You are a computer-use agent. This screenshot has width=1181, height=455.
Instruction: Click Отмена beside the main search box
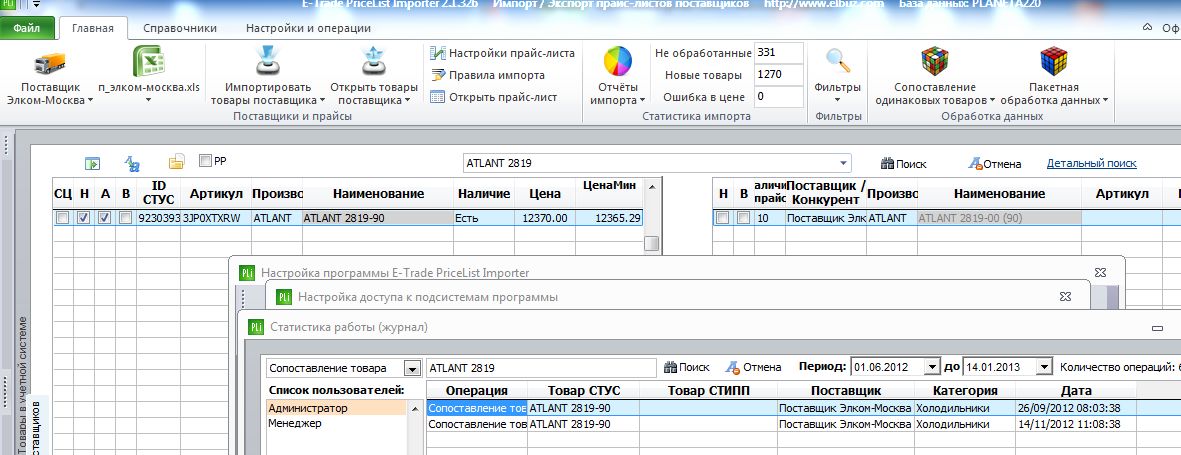click(x=994, y=163)
